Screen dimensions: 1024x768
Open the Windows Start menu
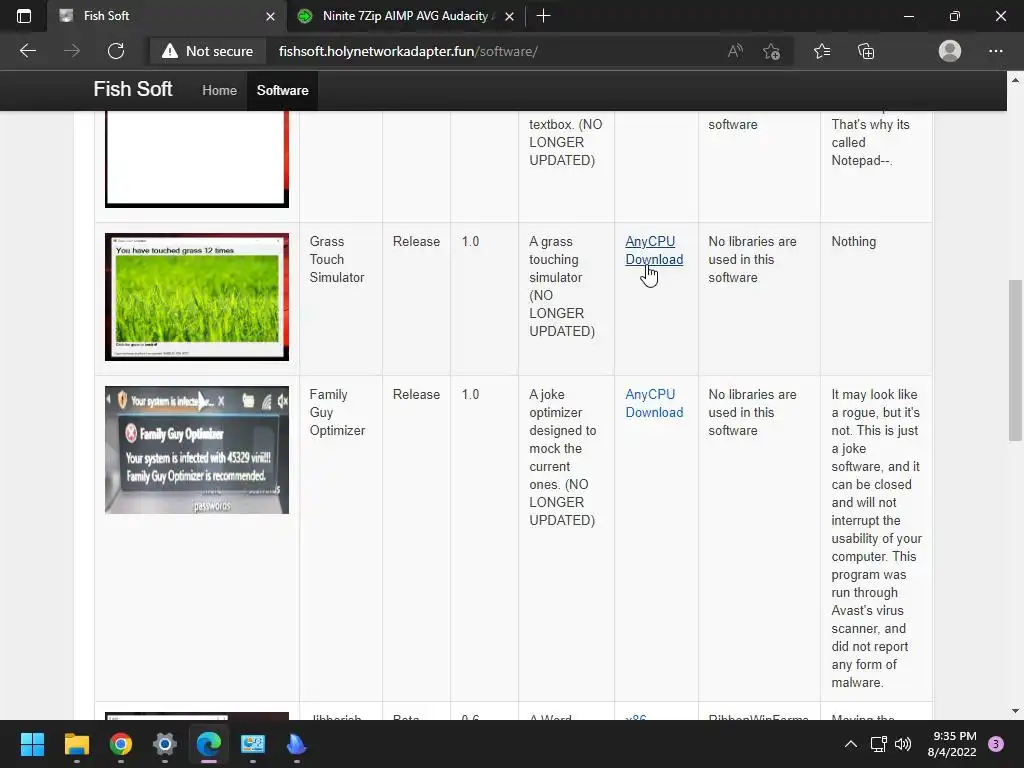tap(32, 744)
